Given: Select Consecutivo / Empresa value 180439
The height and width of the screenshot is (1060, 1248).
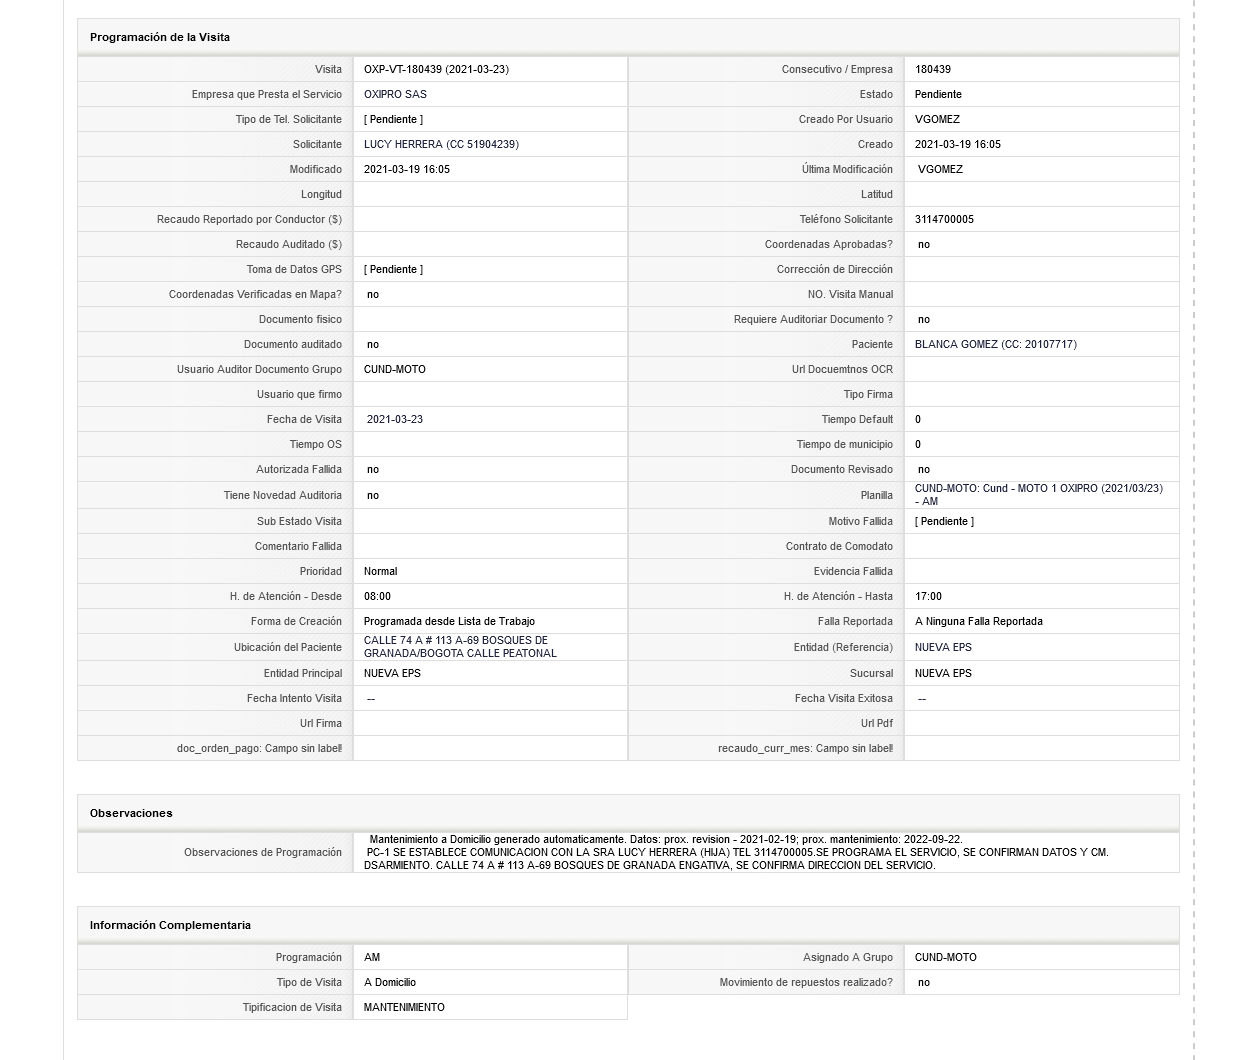Looking at the screenshot, I should pos(933,69).
